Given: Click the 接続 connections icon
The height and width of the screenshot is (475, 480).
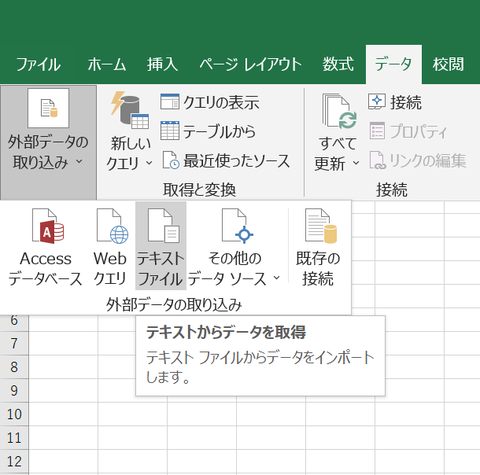Looking at the screenshot, I should (x=377, y=102).
